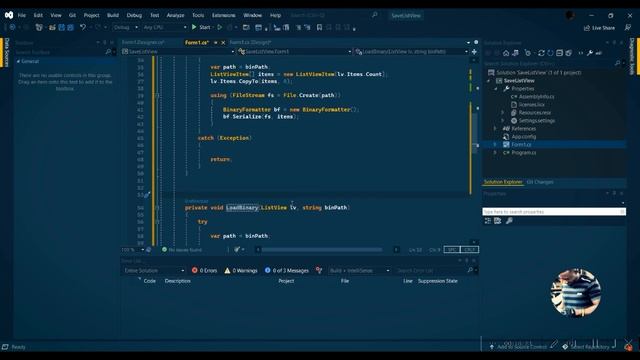Click the wrench Properties icon in Solution Explorer toolbar

point(590,53)
